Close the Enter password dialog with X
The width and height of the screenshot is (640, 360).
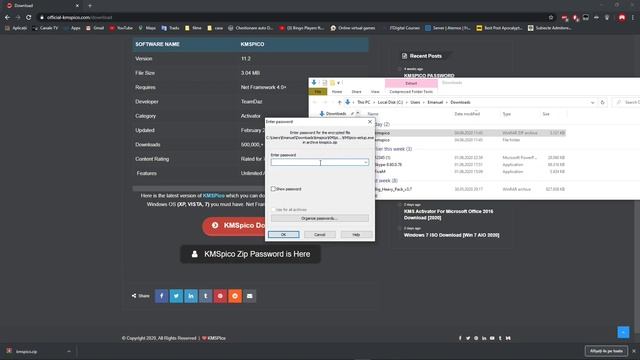click(370, 122)
